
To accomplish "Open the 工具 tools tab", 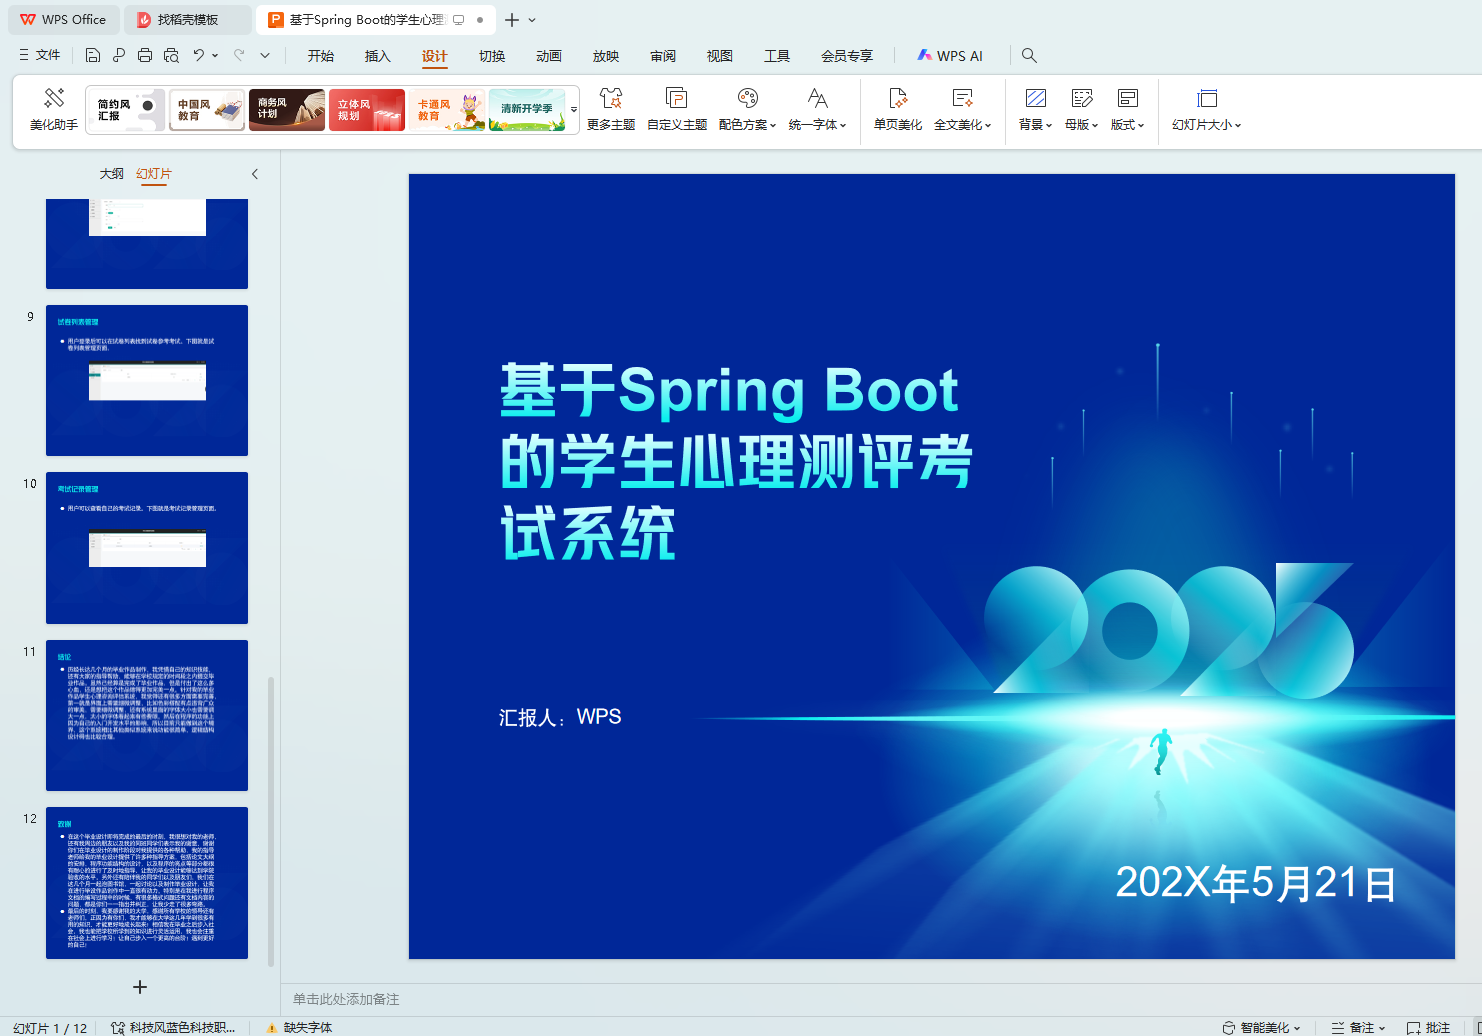I will 777,56.
